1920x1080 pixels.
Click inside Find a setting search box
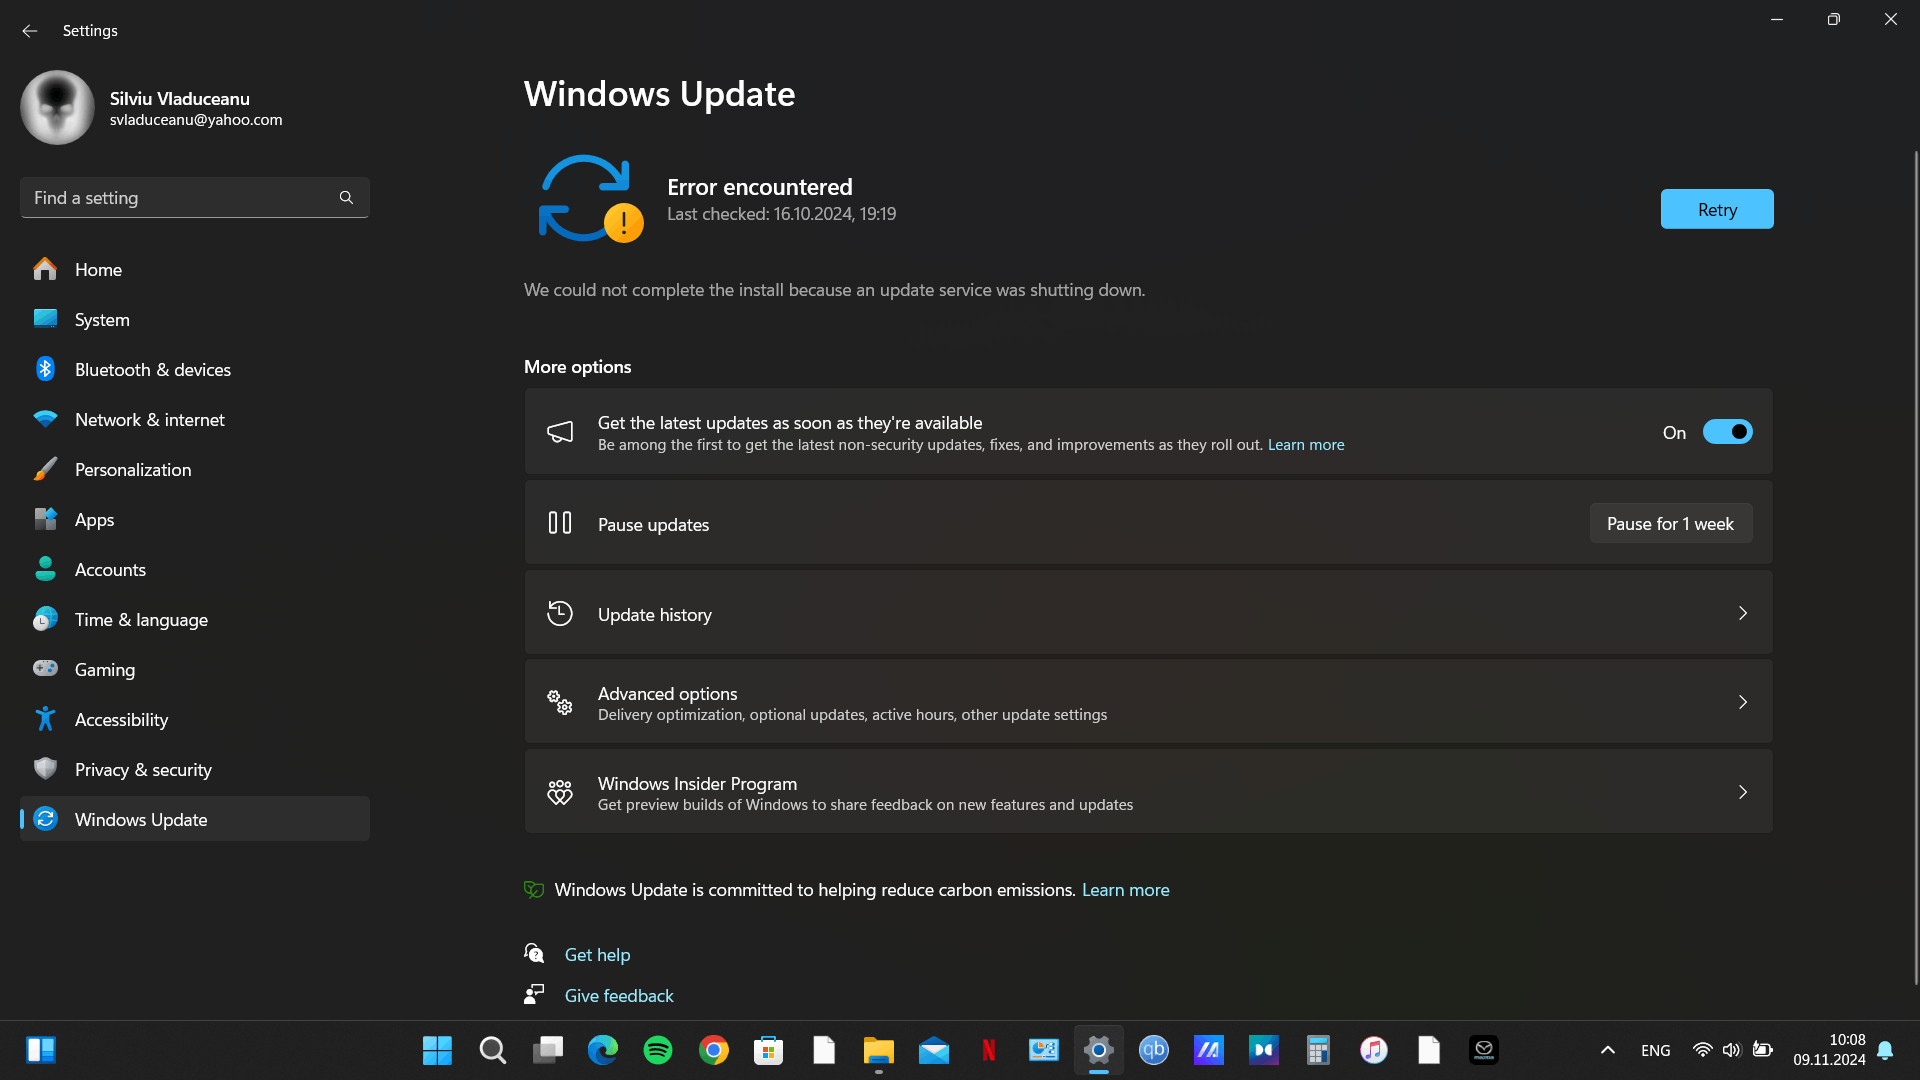click(x=195, y=198)
